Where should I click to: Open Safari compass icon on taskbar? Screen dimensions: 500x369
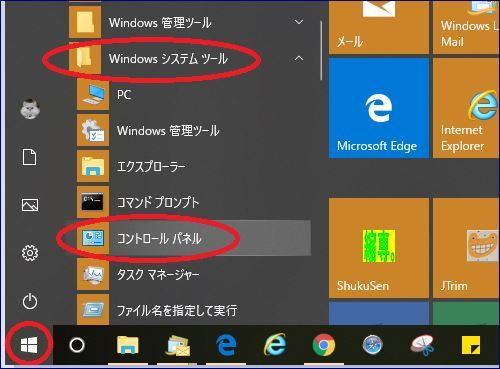coord(372,345)
